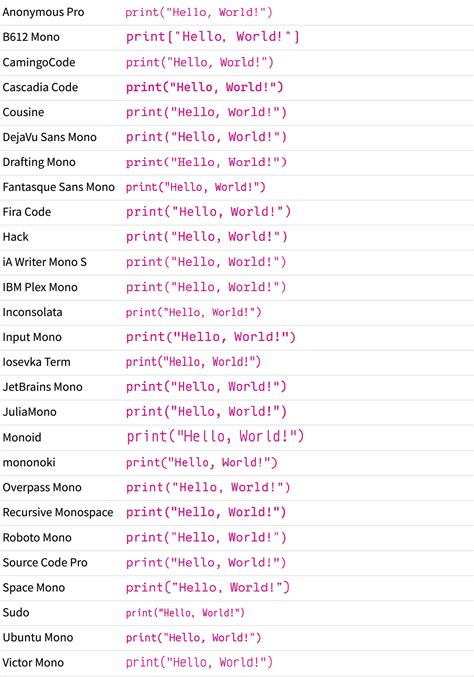Click the "Victor Mono" font label
474x677 pixels.
click(x=33, y=663)
